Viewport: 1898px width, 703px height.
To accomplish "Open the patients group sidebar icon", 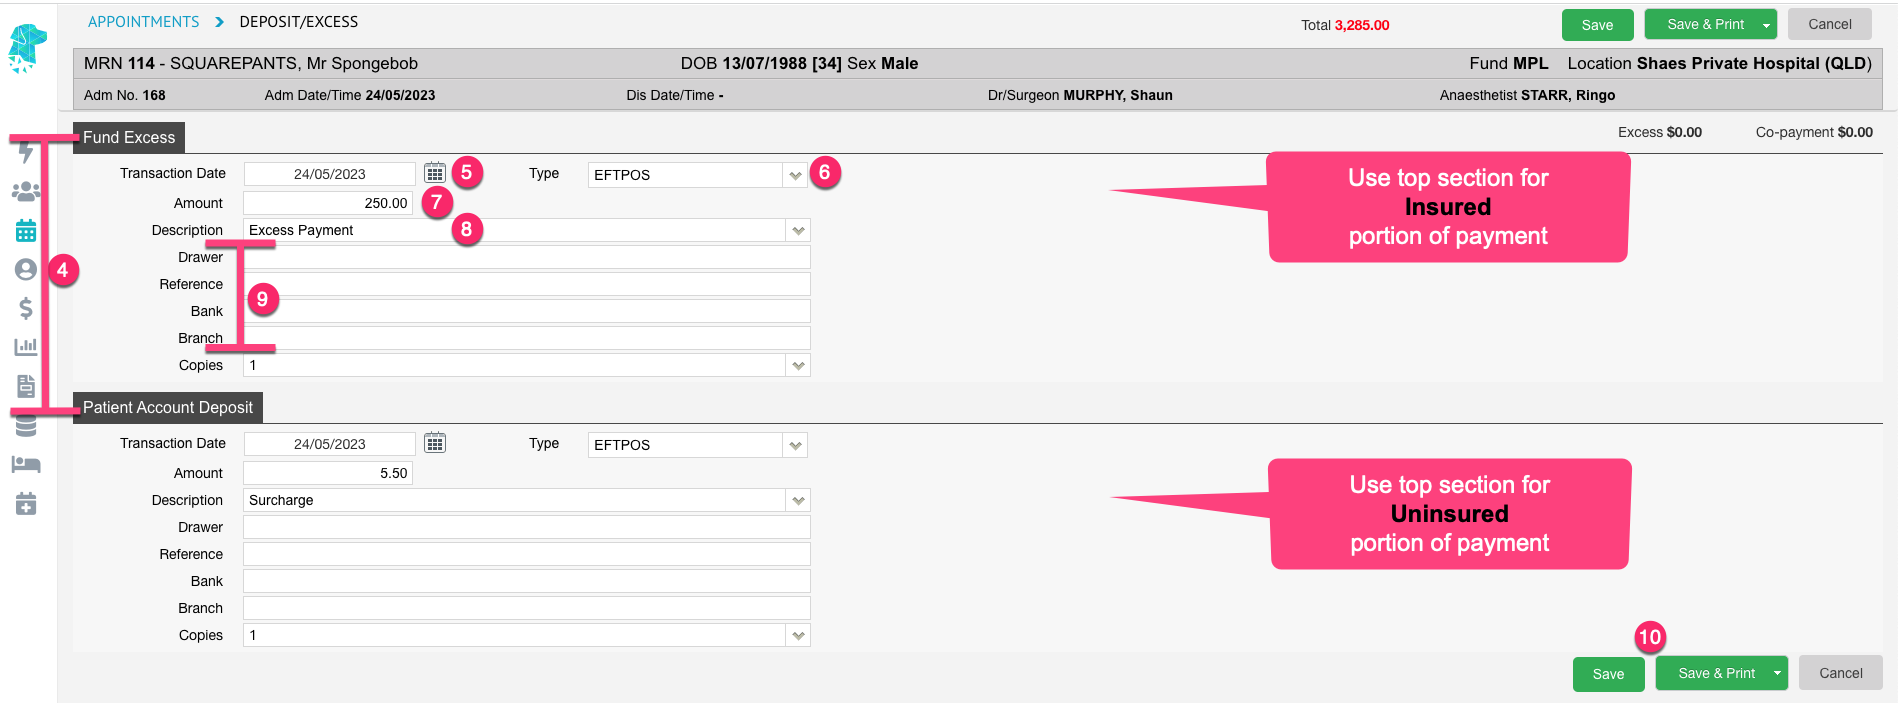I will [26, 191].
